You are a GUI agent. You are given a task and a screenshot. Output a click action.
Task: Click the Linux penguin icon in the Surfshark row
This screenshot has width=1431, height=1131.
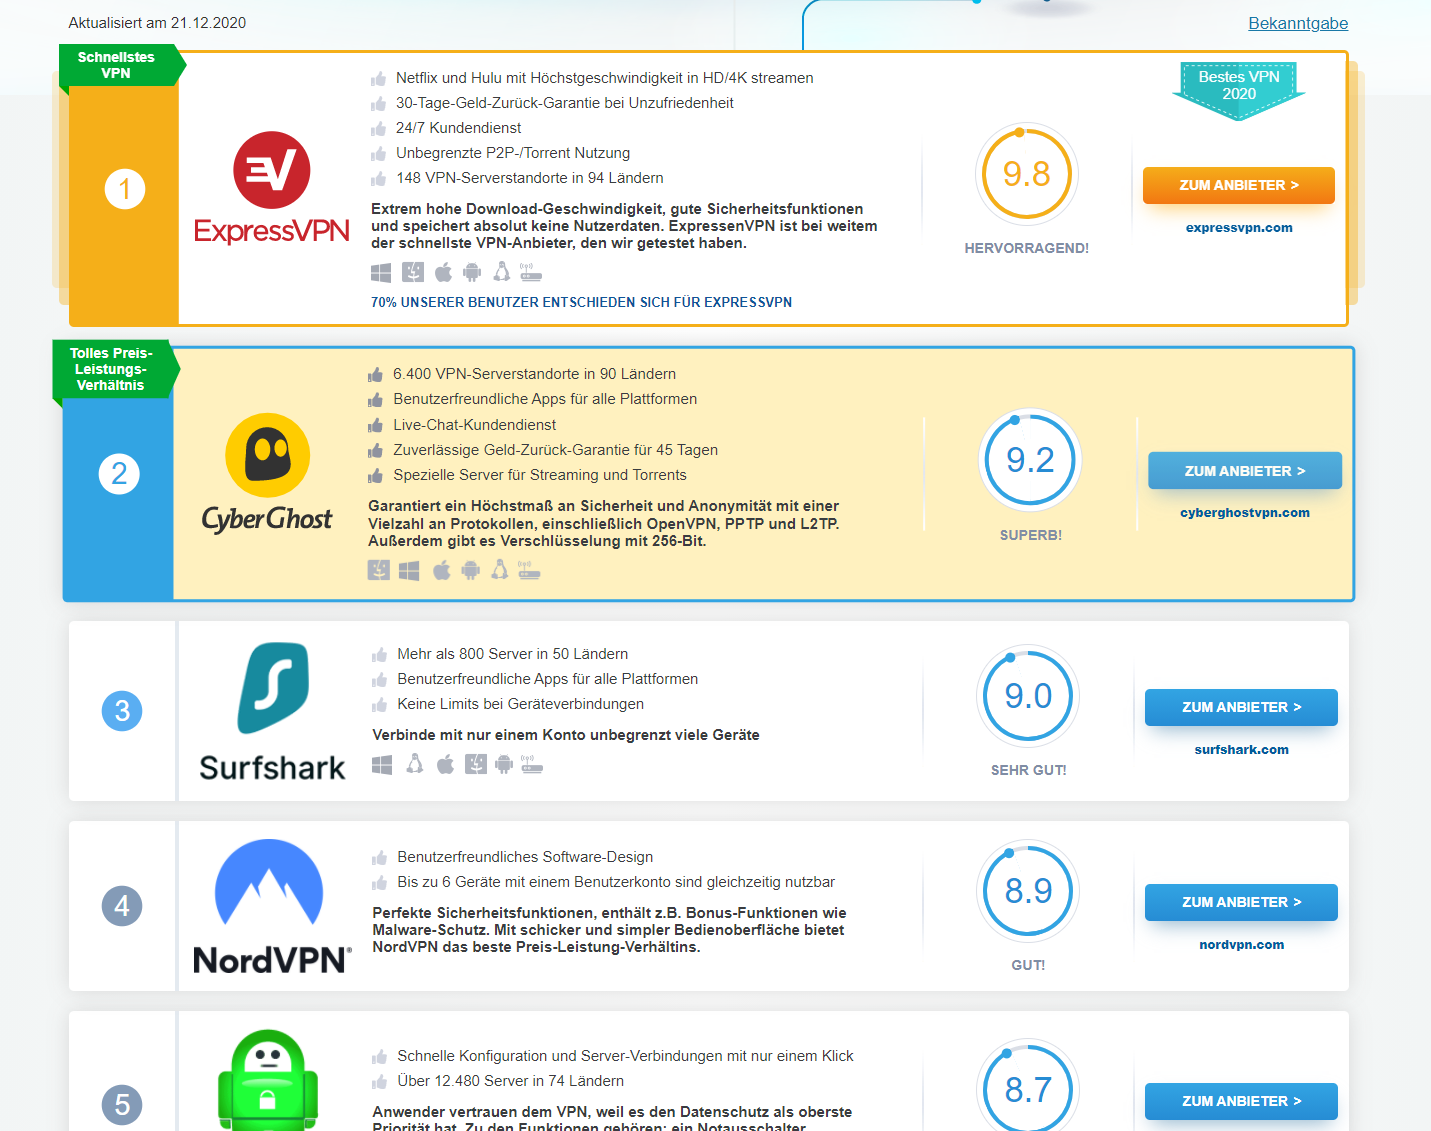pyautogui.click(x=415, y=764)
